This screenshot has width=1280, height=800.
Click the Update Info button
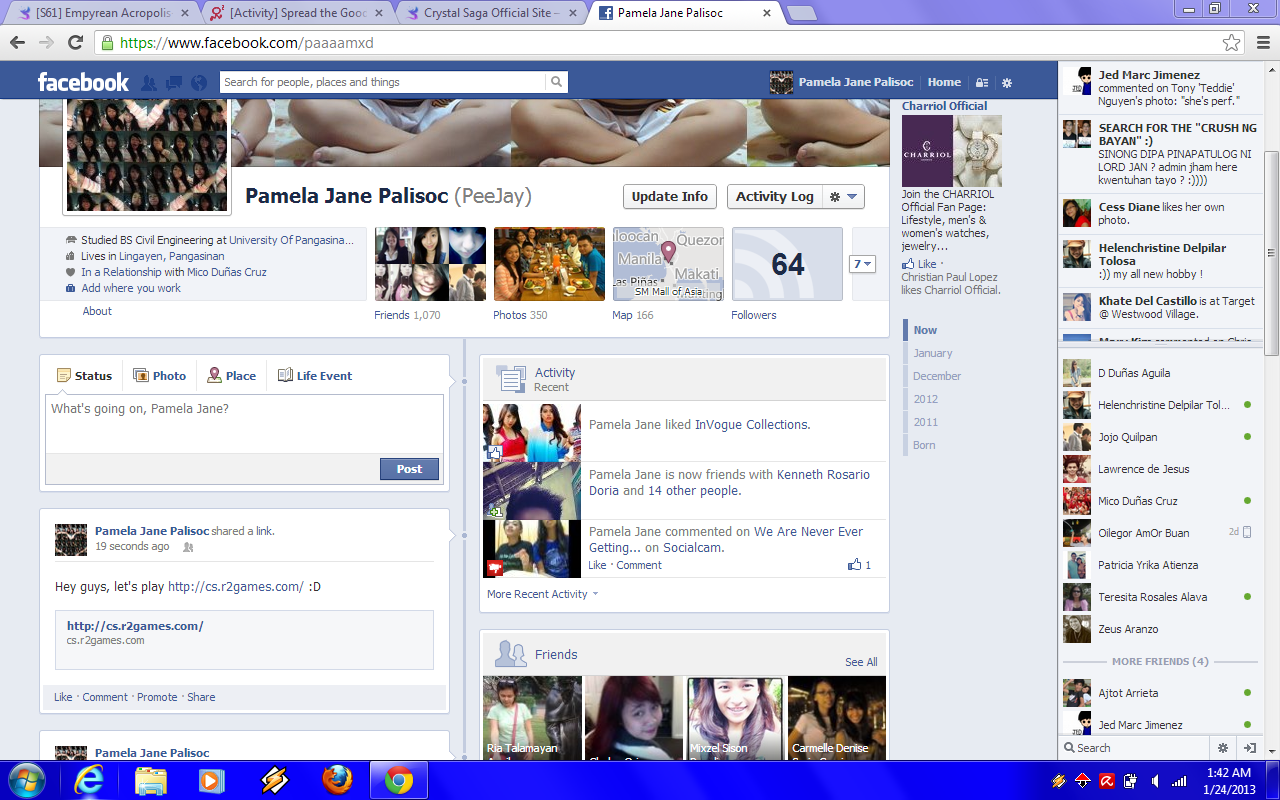[x=669, y=197]
